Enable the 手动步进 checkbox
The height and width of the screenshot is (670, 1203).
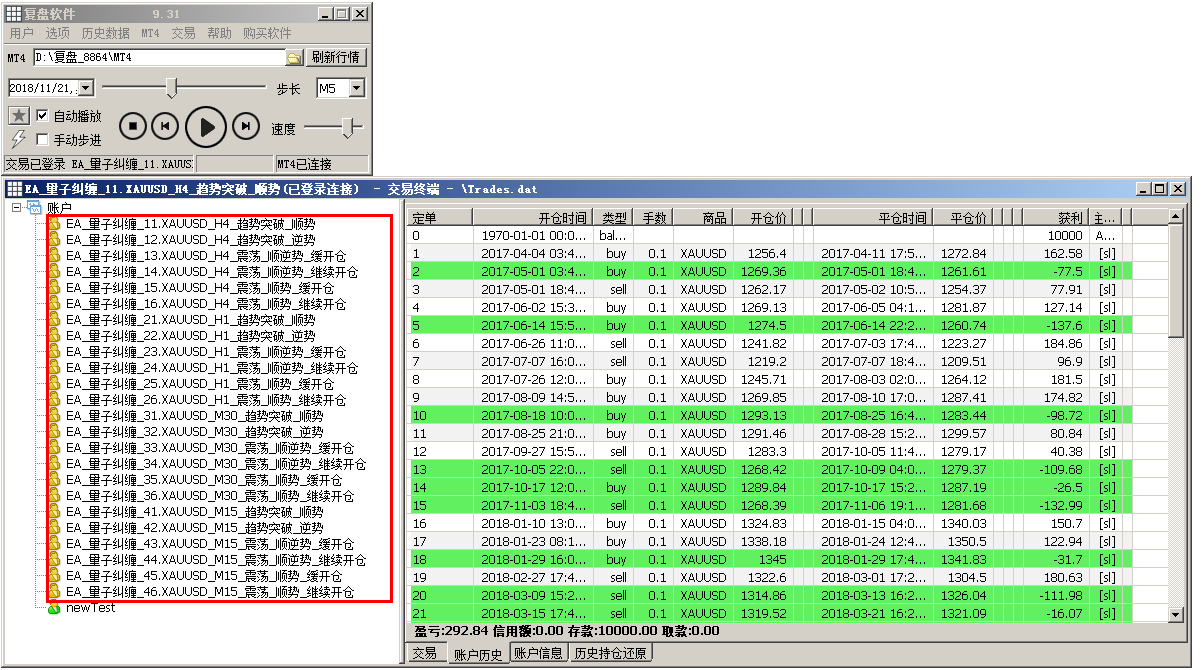(42, 140)
